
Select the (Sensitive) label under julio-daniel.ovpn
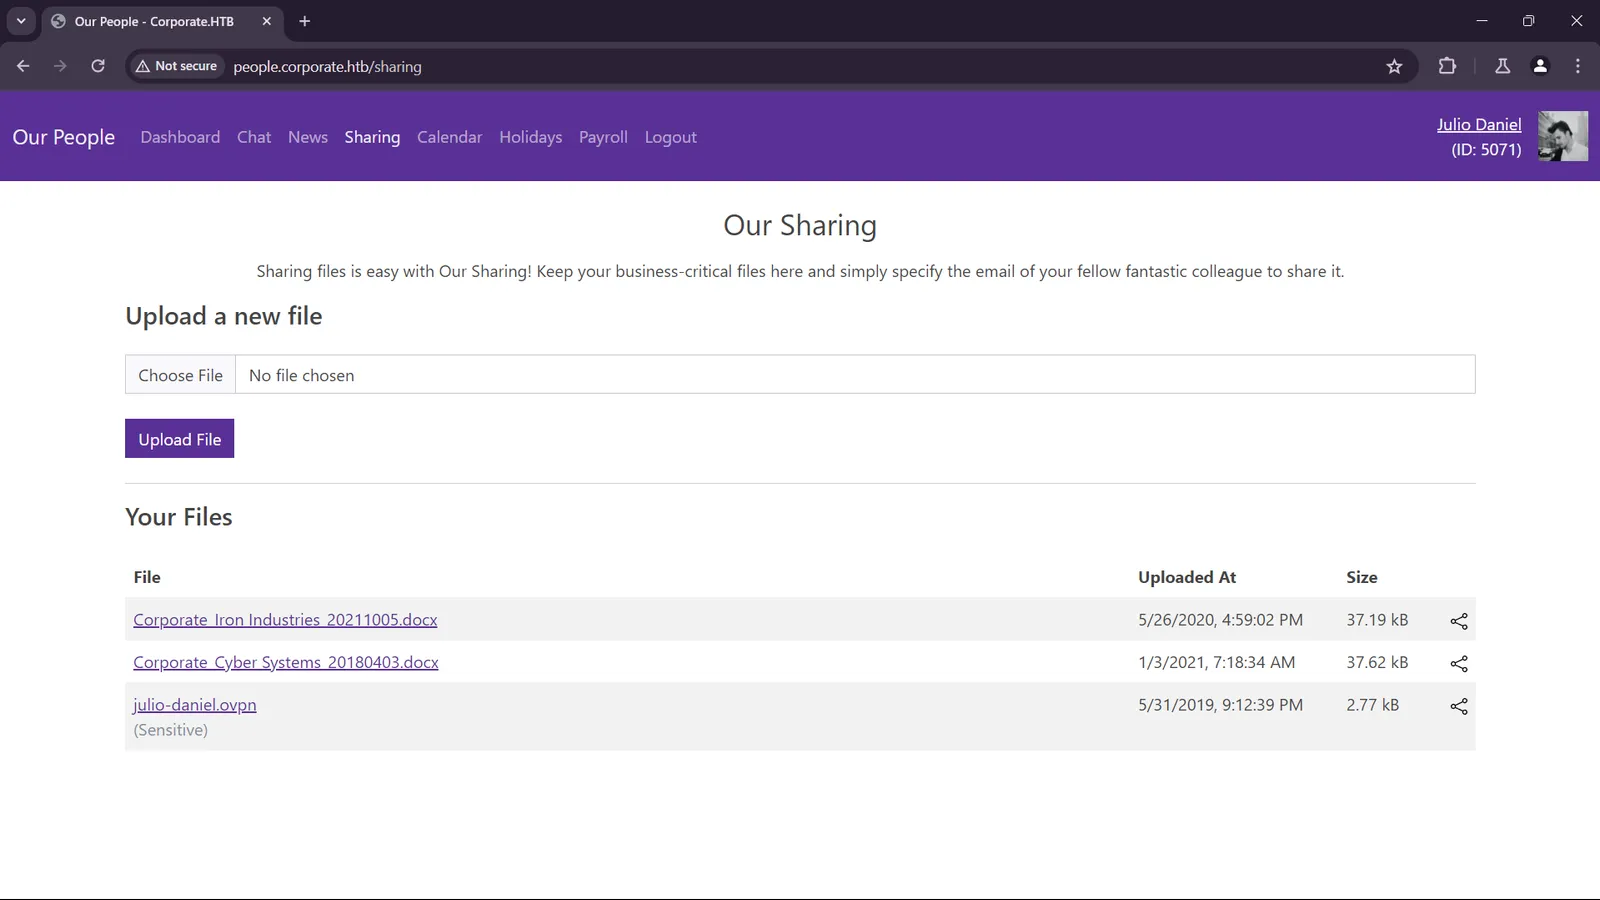pyautogui.click(x=171, y=730)
